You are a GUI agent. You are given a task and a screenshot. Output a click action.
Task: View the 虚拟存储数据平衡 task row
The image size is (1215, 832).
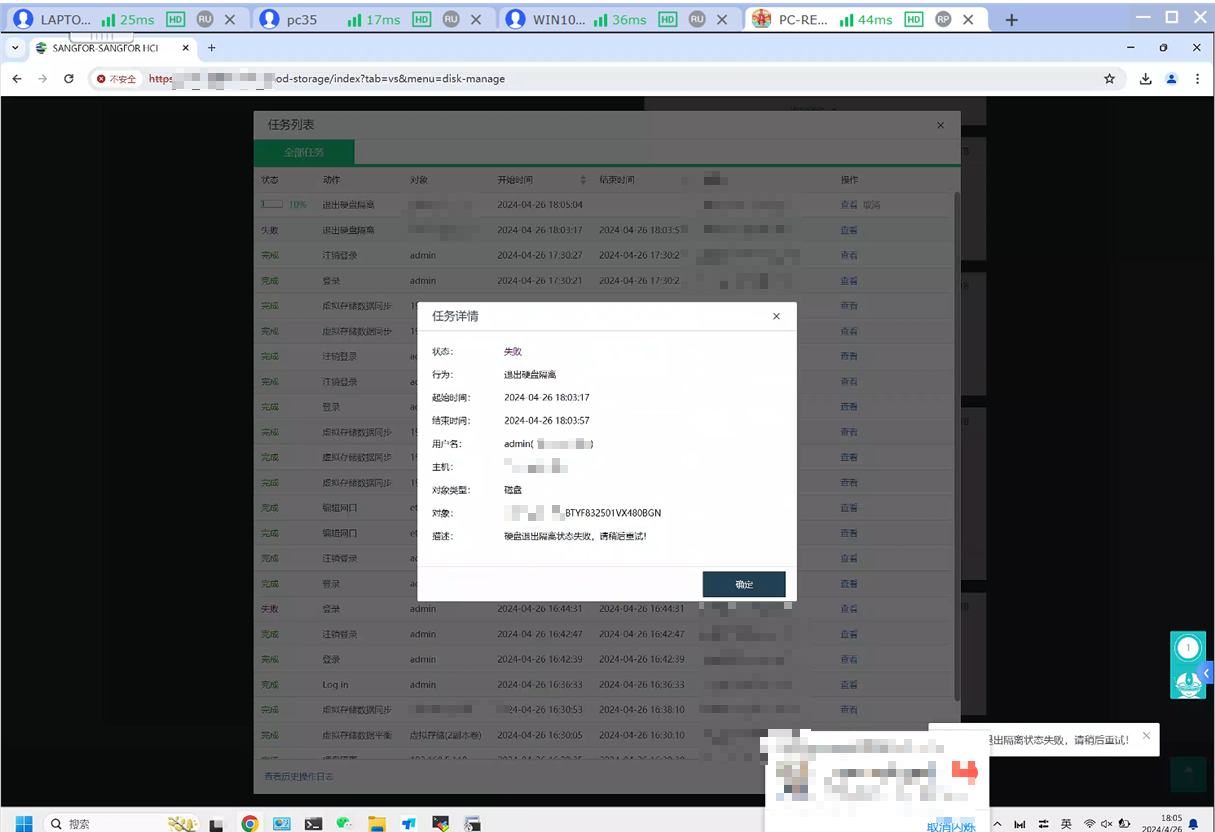coord(849,735)
